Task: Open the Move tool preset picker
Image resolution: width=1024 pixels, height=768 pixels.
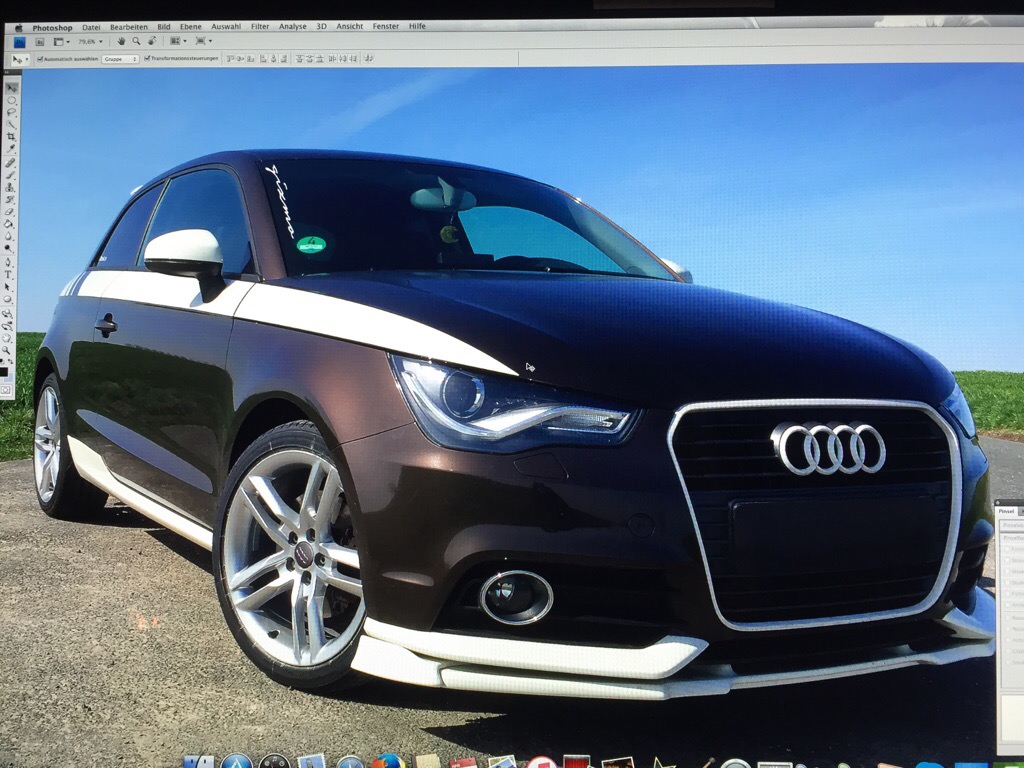Action: (x=20, y=59)
